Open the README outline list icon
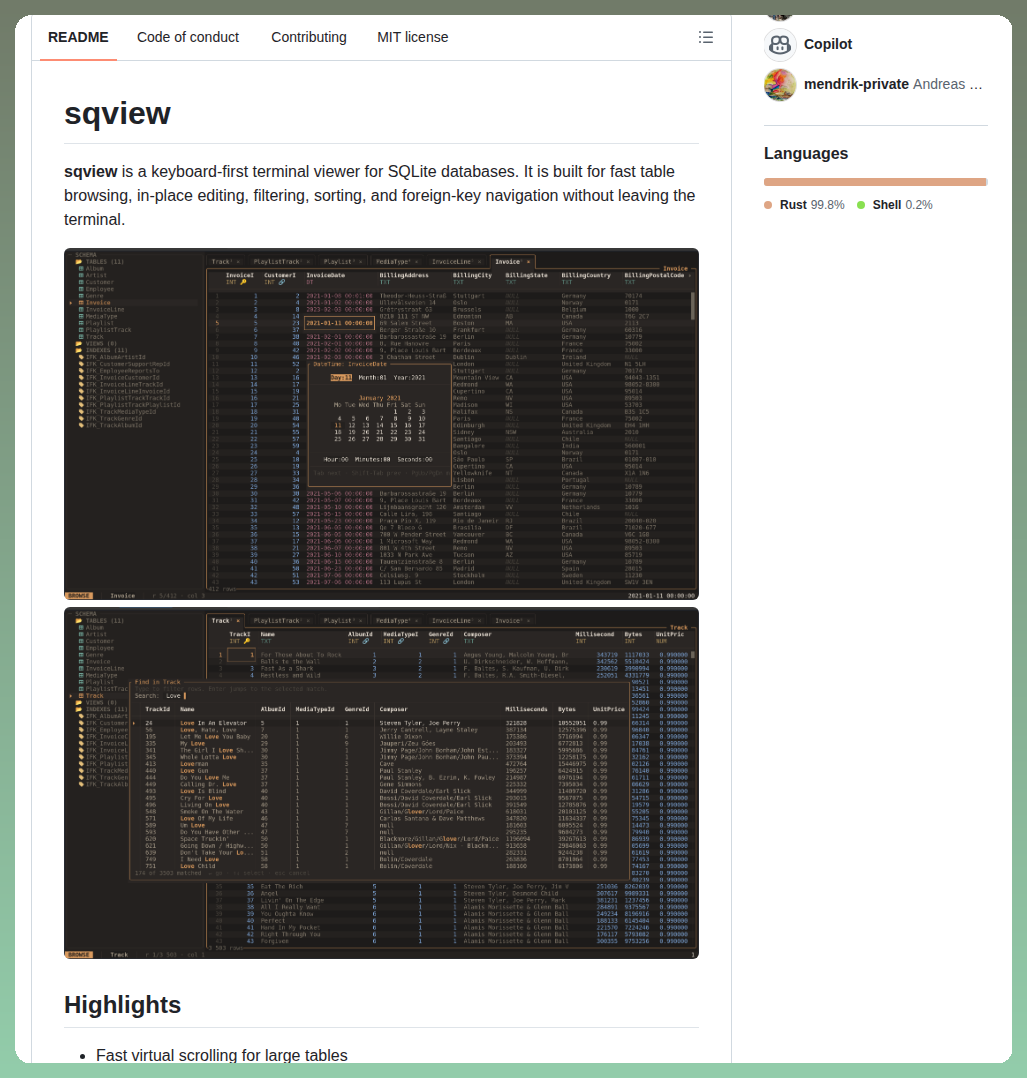 tap(705, 37)
